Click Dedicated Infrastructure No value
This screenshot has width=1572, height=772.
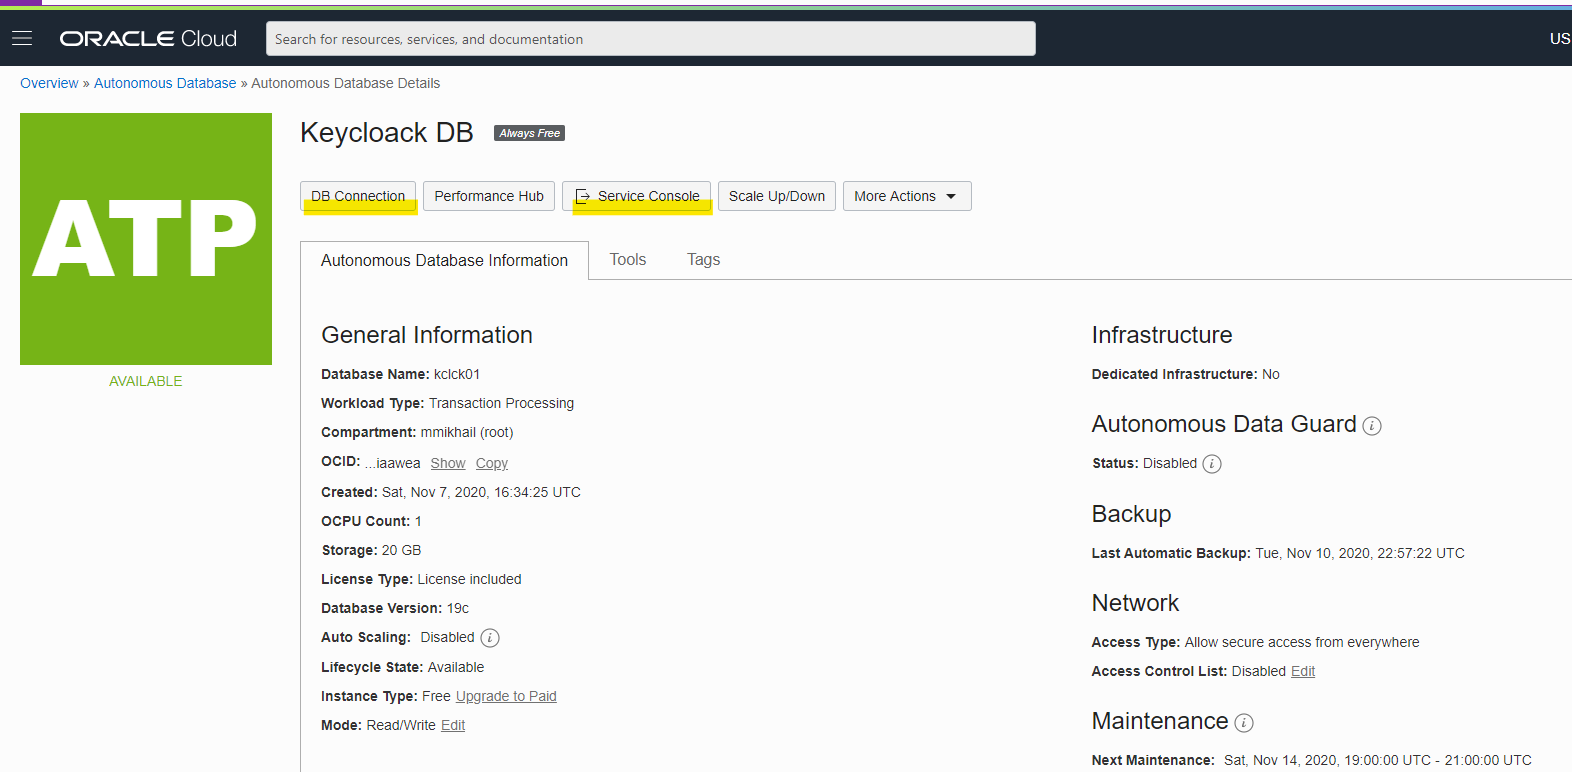click(x=1271, y=374)
